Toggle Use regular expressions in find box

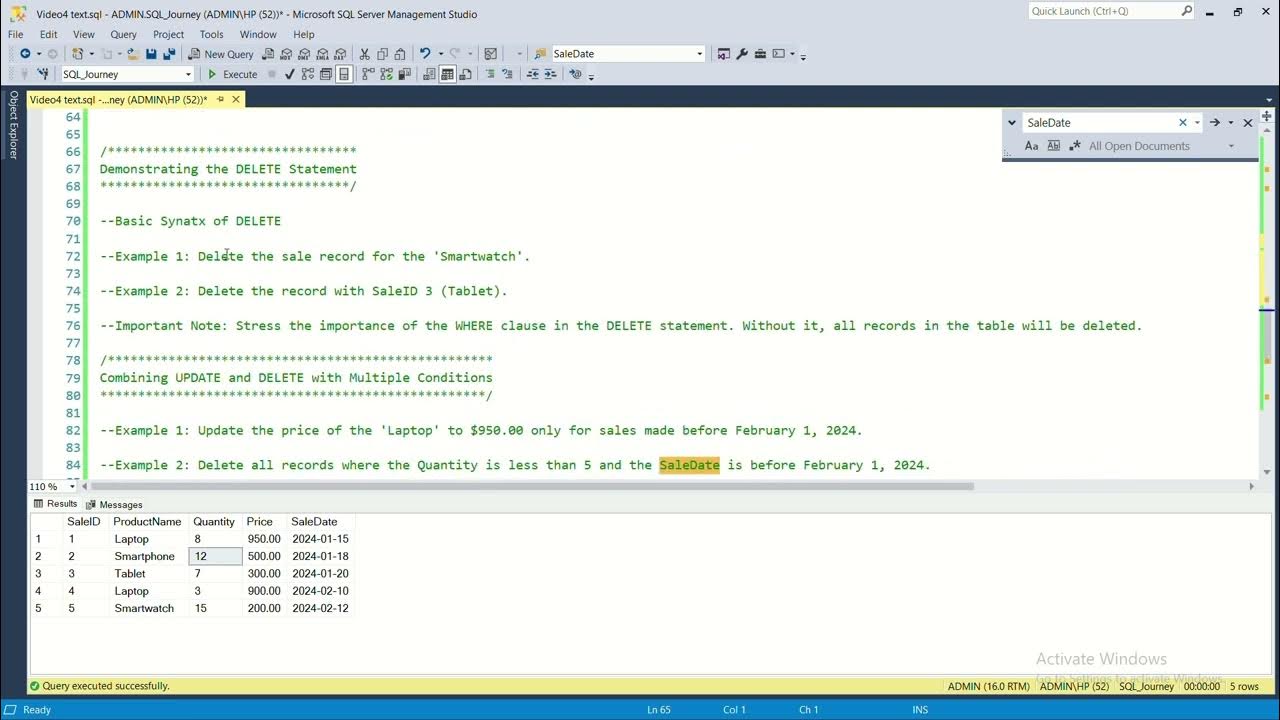(1075, 146)
